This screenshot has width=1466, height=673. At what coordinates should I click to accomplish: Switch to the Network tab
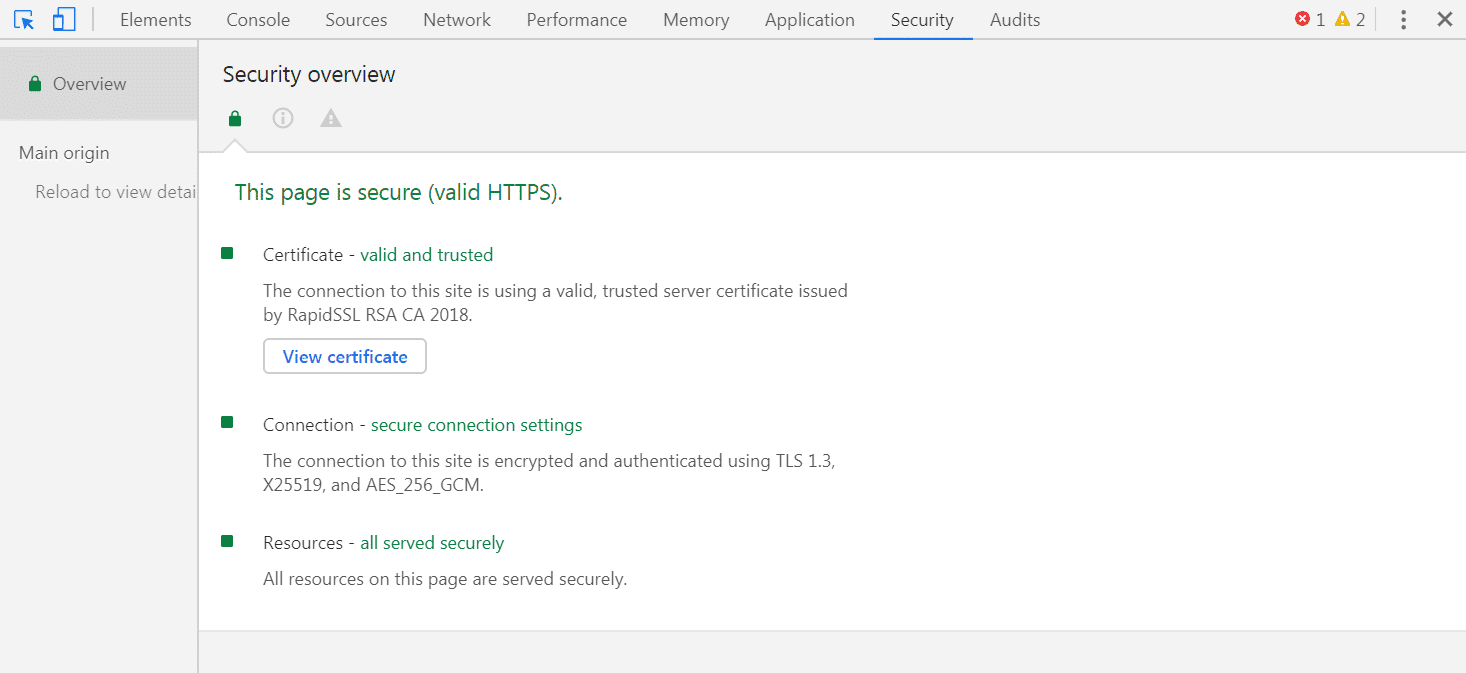tap(456, 19)
